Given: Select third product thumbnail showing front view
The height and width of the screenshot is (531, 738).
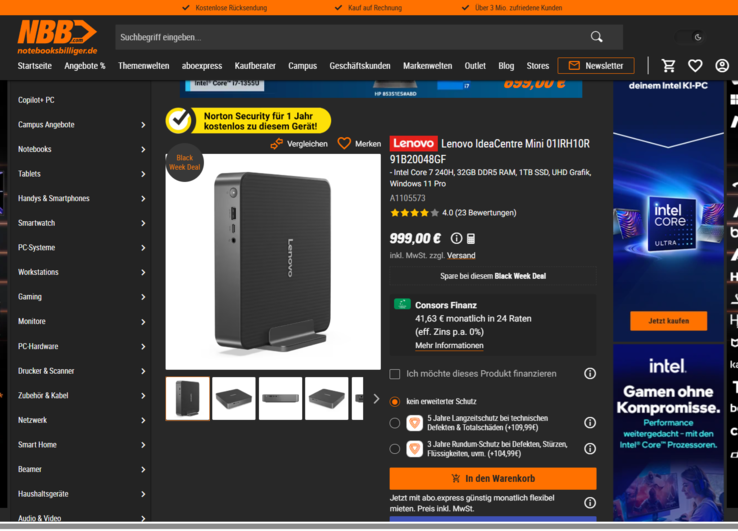Looking at the screenshot, I should tap(280, 398).
